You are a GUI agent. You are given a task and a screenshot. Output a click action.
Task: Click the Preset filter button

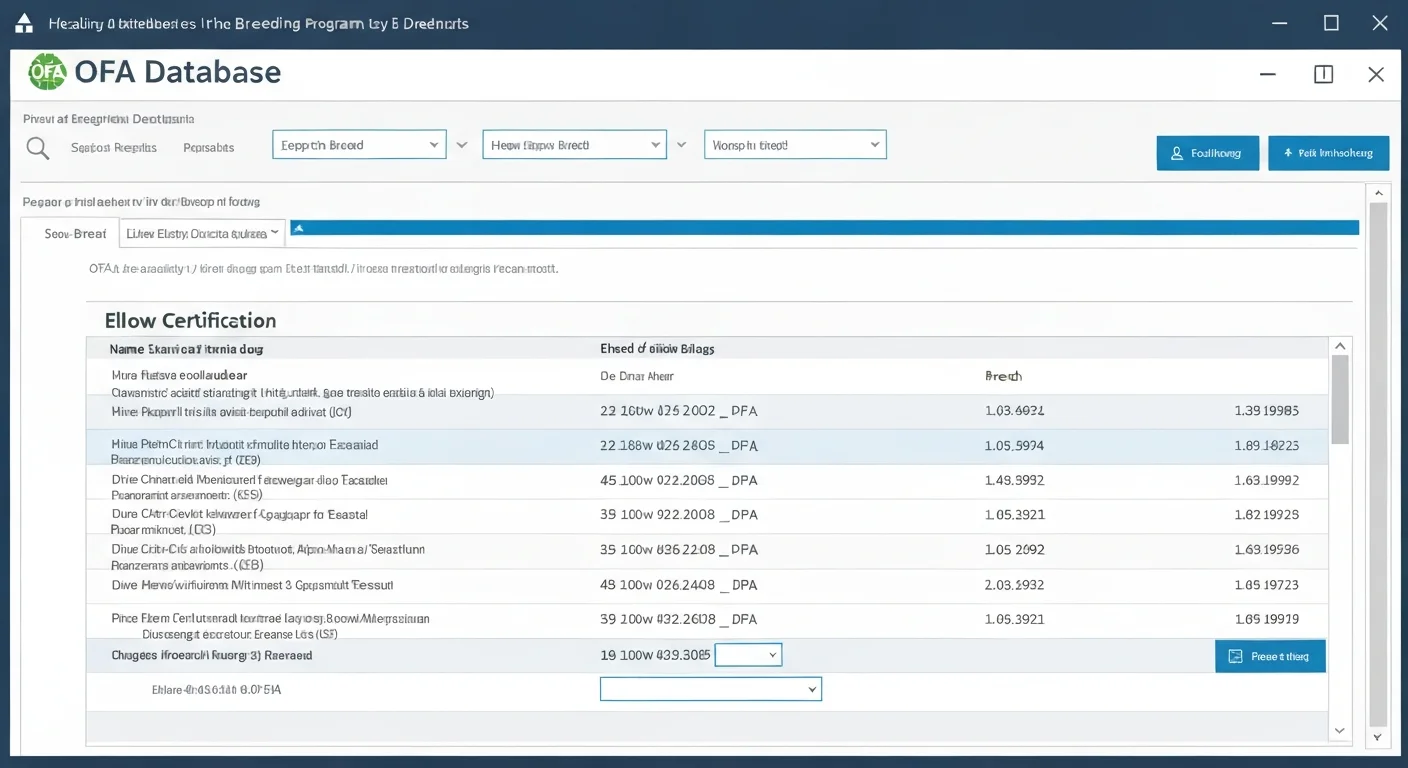[x=1270, y=655]
